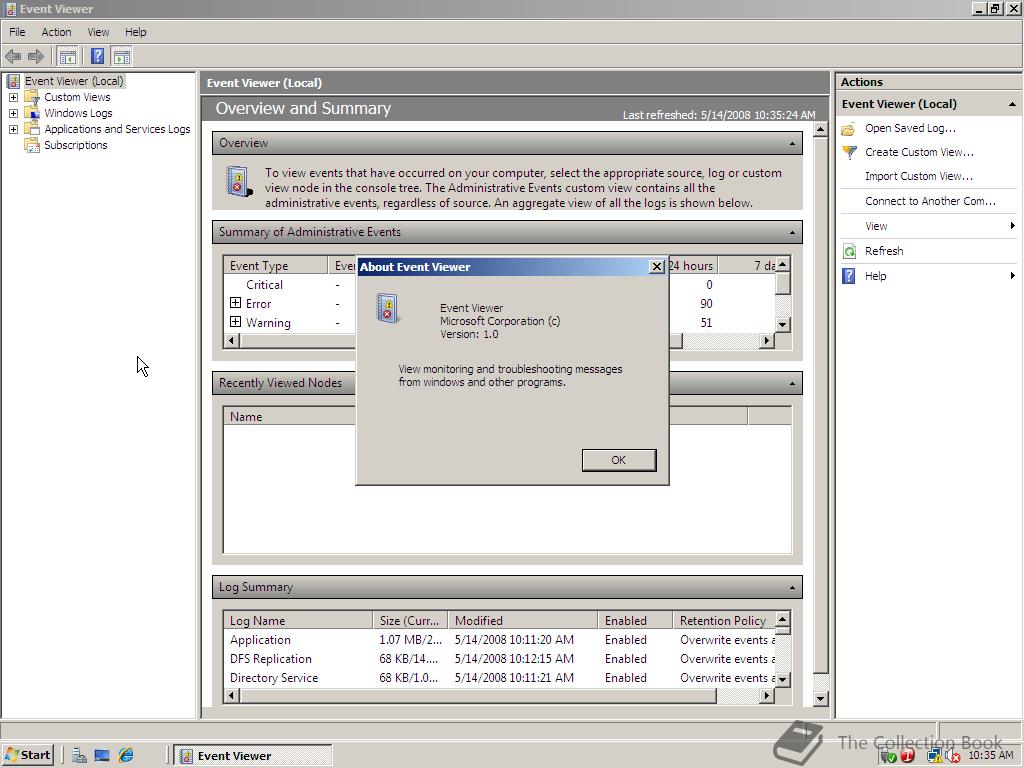Click the Back arrow toolbar icon

[13, 57]
